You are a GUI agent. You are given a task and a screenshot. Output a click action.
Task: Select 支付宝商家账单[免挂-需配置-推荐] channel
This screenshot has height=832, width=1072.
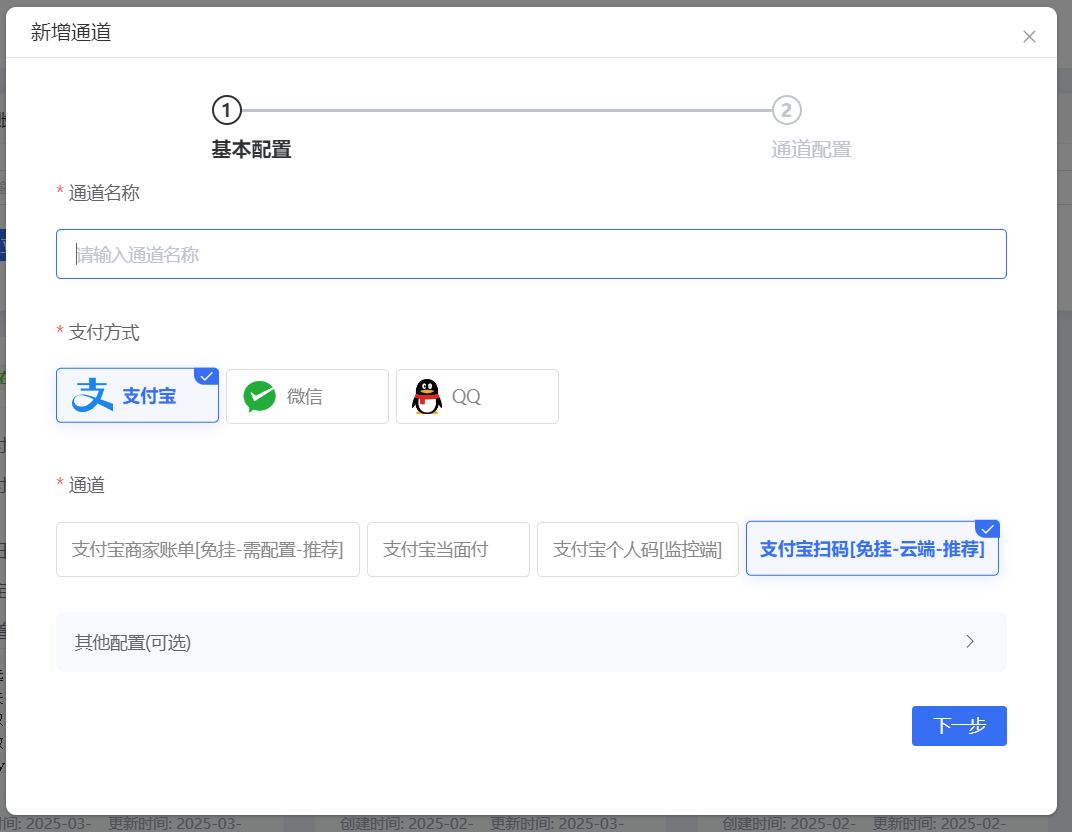[208, 550]
